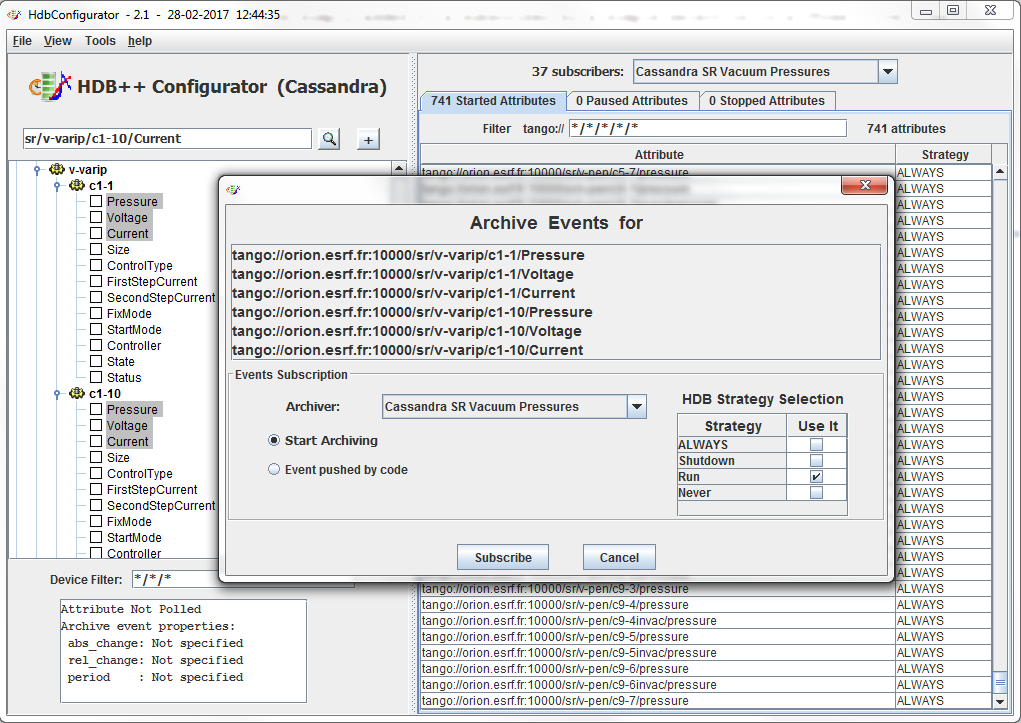The width and height of the screenshot is (1021, 723).
Task: Click the Subscribe button
Action: click(503, 557)
